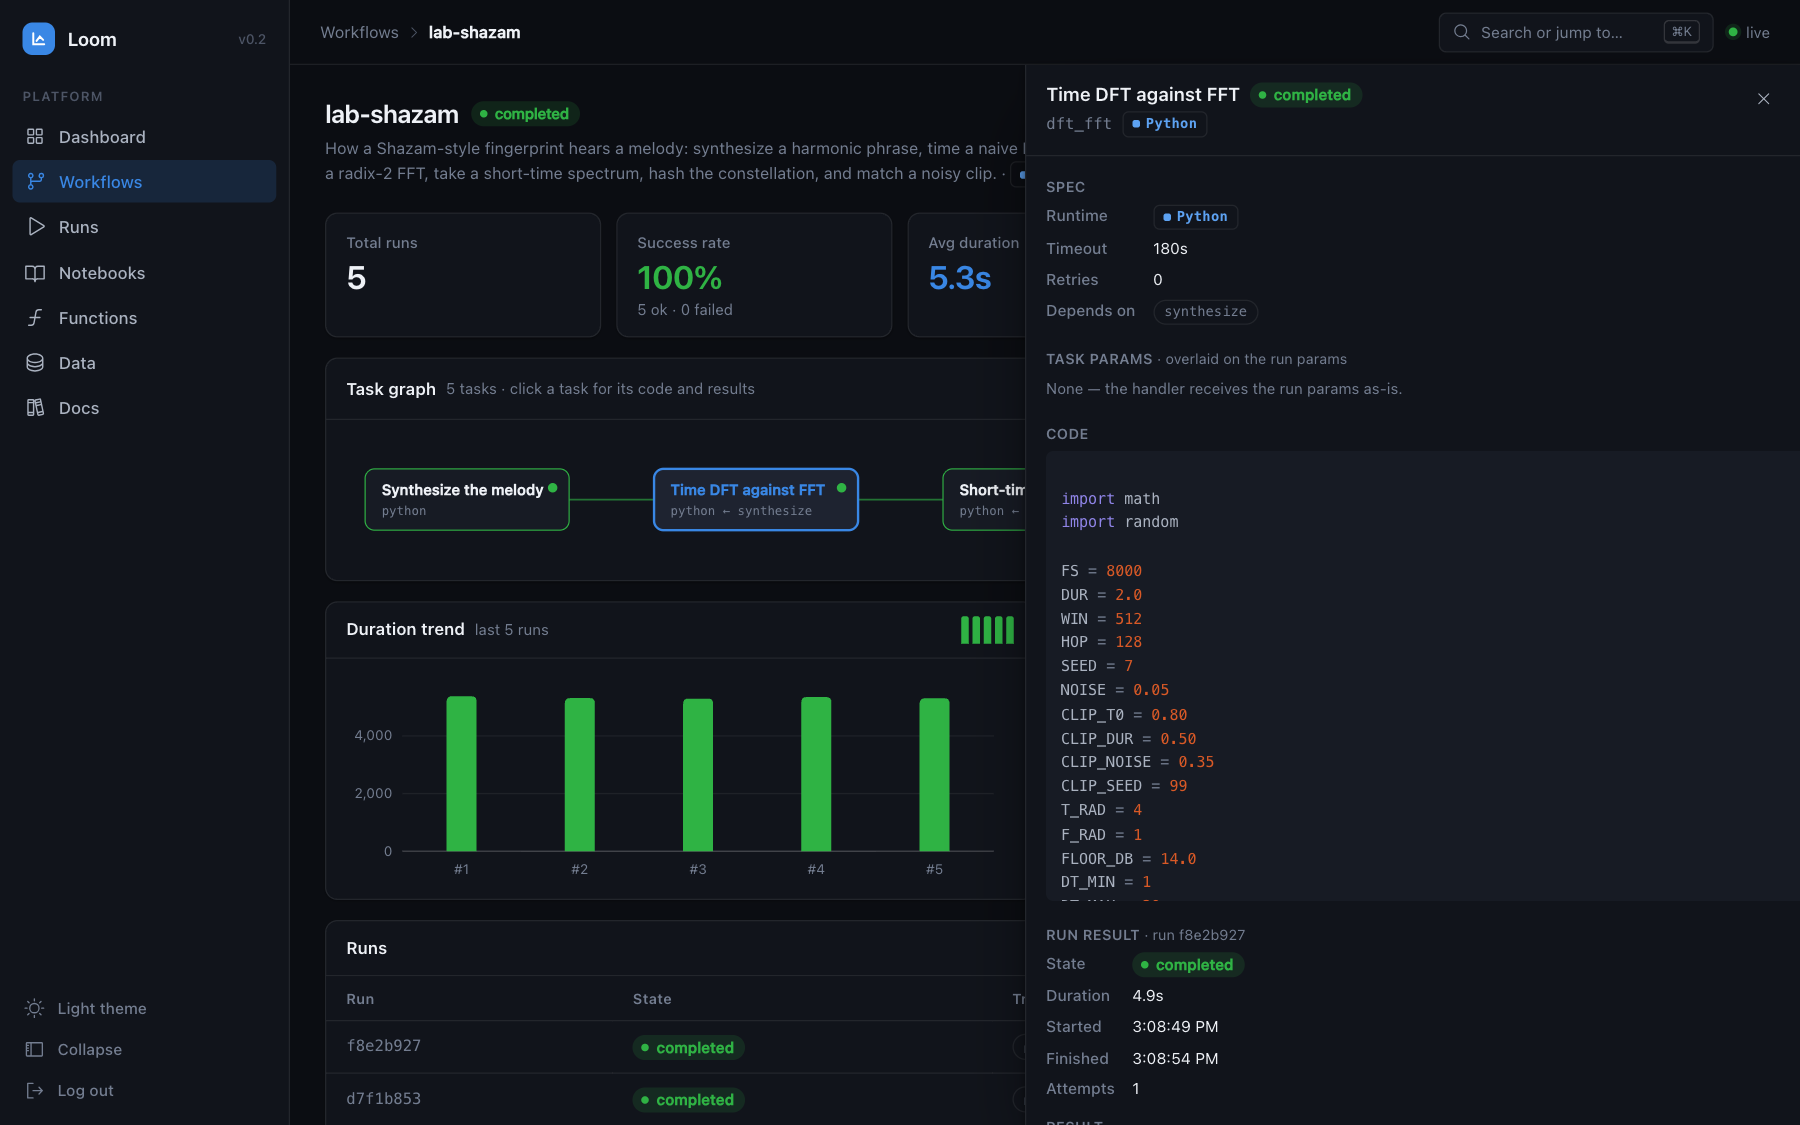
Task: Click the Total runs card
Action: click(x=463, y=275)
